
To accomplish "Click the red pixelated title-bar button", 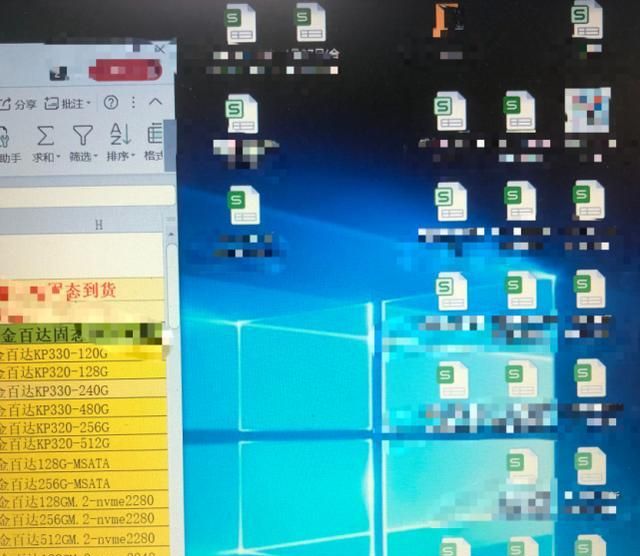I will (125, 70).
